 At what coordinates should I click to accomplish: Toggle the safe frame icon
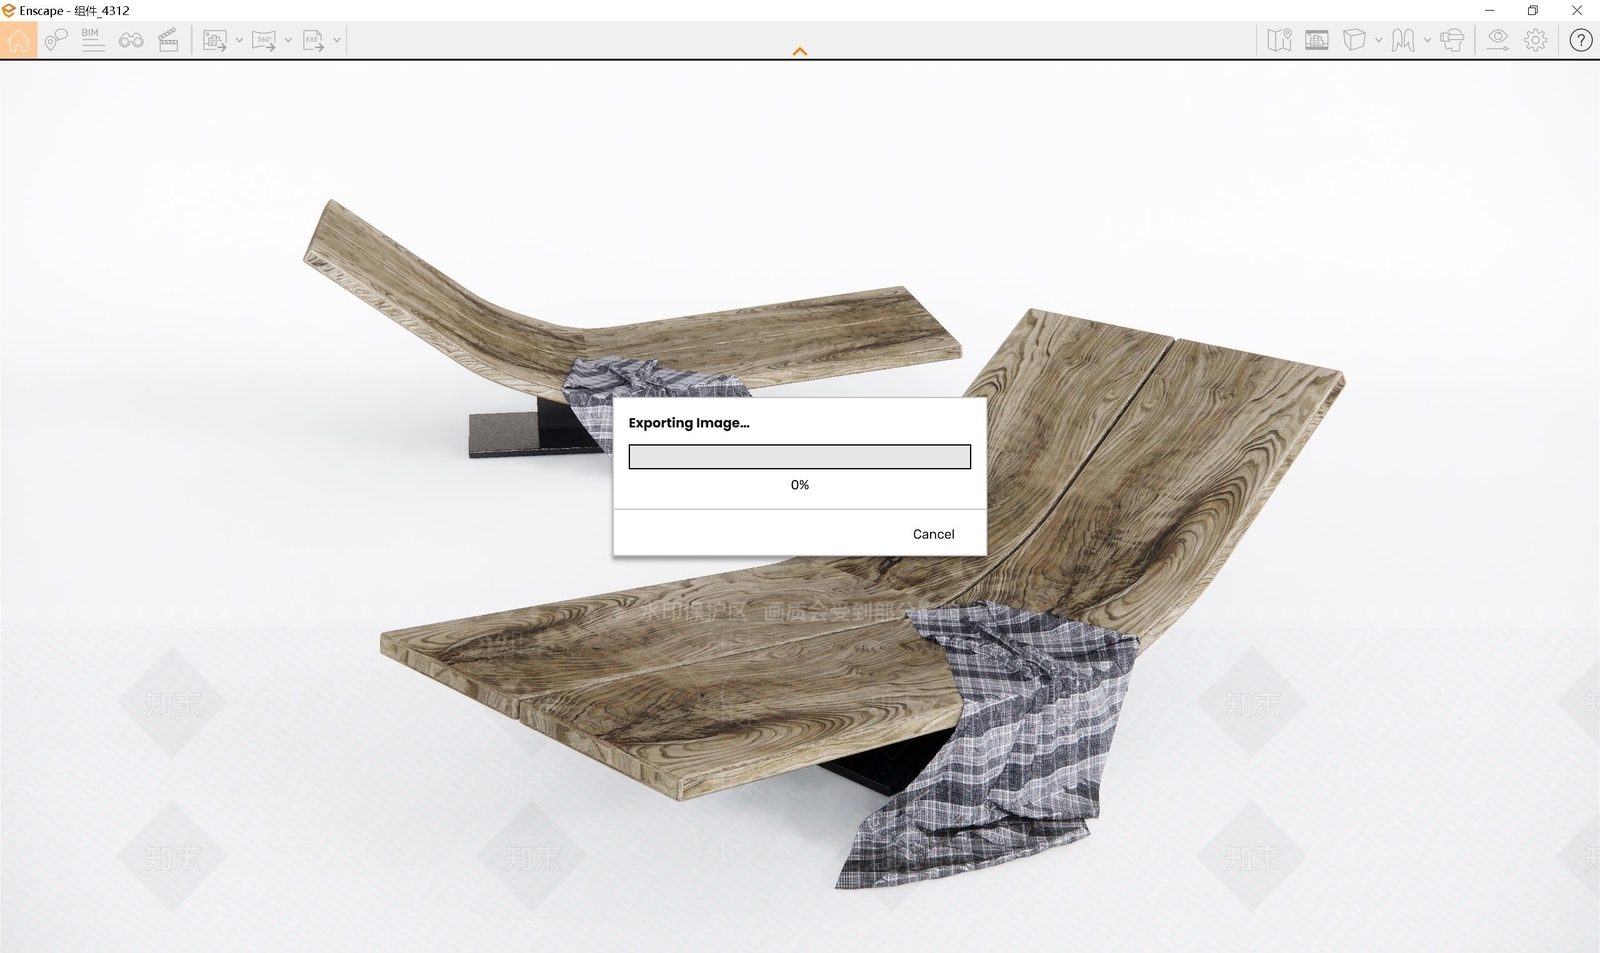coord(1317,40)
